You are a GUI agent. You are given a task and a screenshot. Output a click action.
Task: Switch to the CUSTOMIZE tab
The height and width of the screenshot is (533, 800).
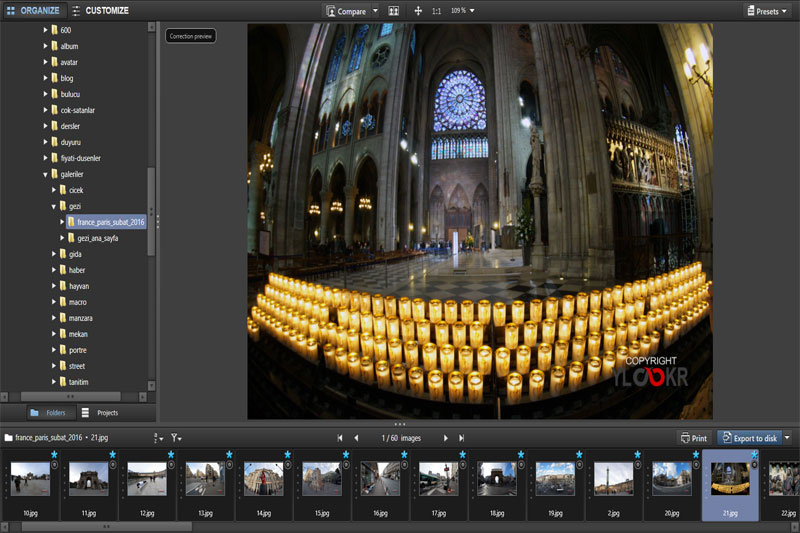coord(101,10)
